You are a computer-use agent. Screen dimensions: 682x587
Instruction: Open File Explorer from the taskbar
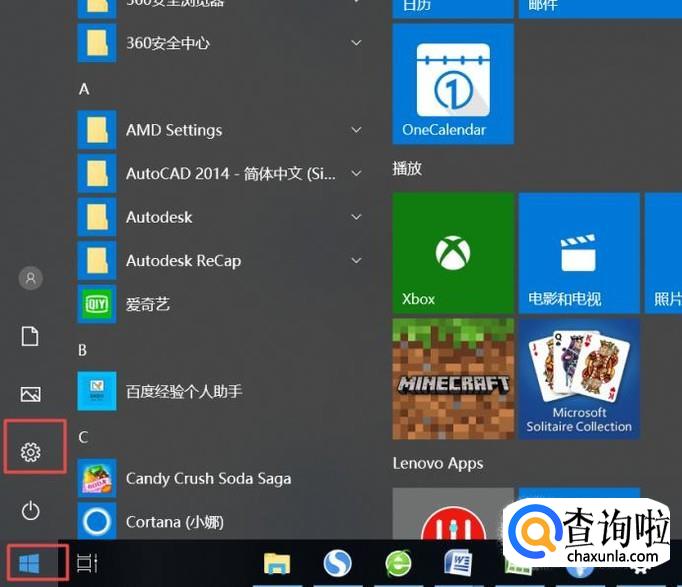click(277, 564)
